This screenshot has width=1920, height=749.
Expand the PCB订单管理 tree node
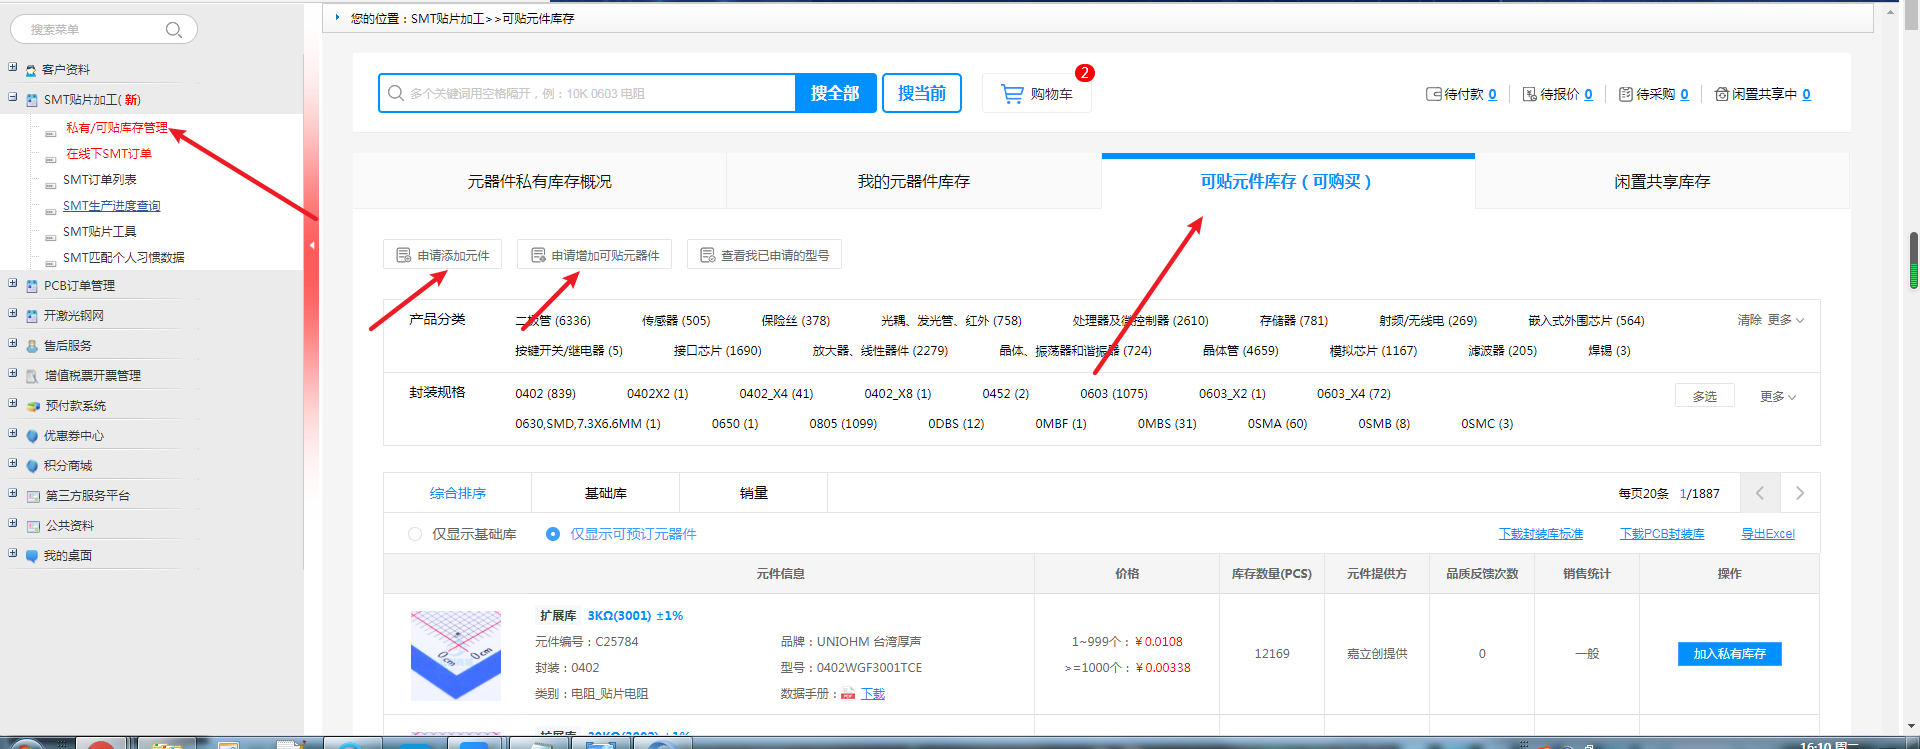(13, 284)
